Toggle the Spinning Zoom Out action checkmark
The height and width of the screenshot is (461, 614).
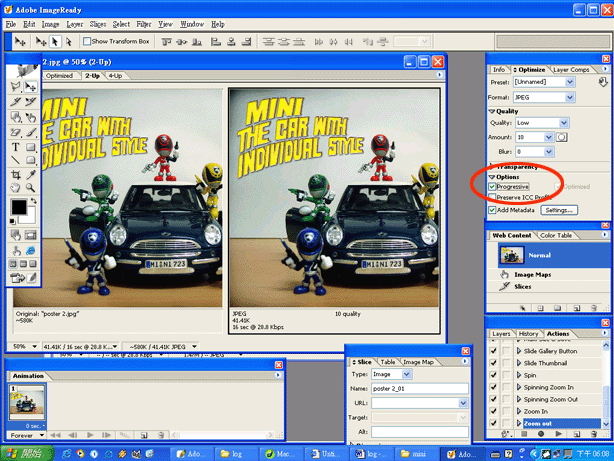point(493,399)
